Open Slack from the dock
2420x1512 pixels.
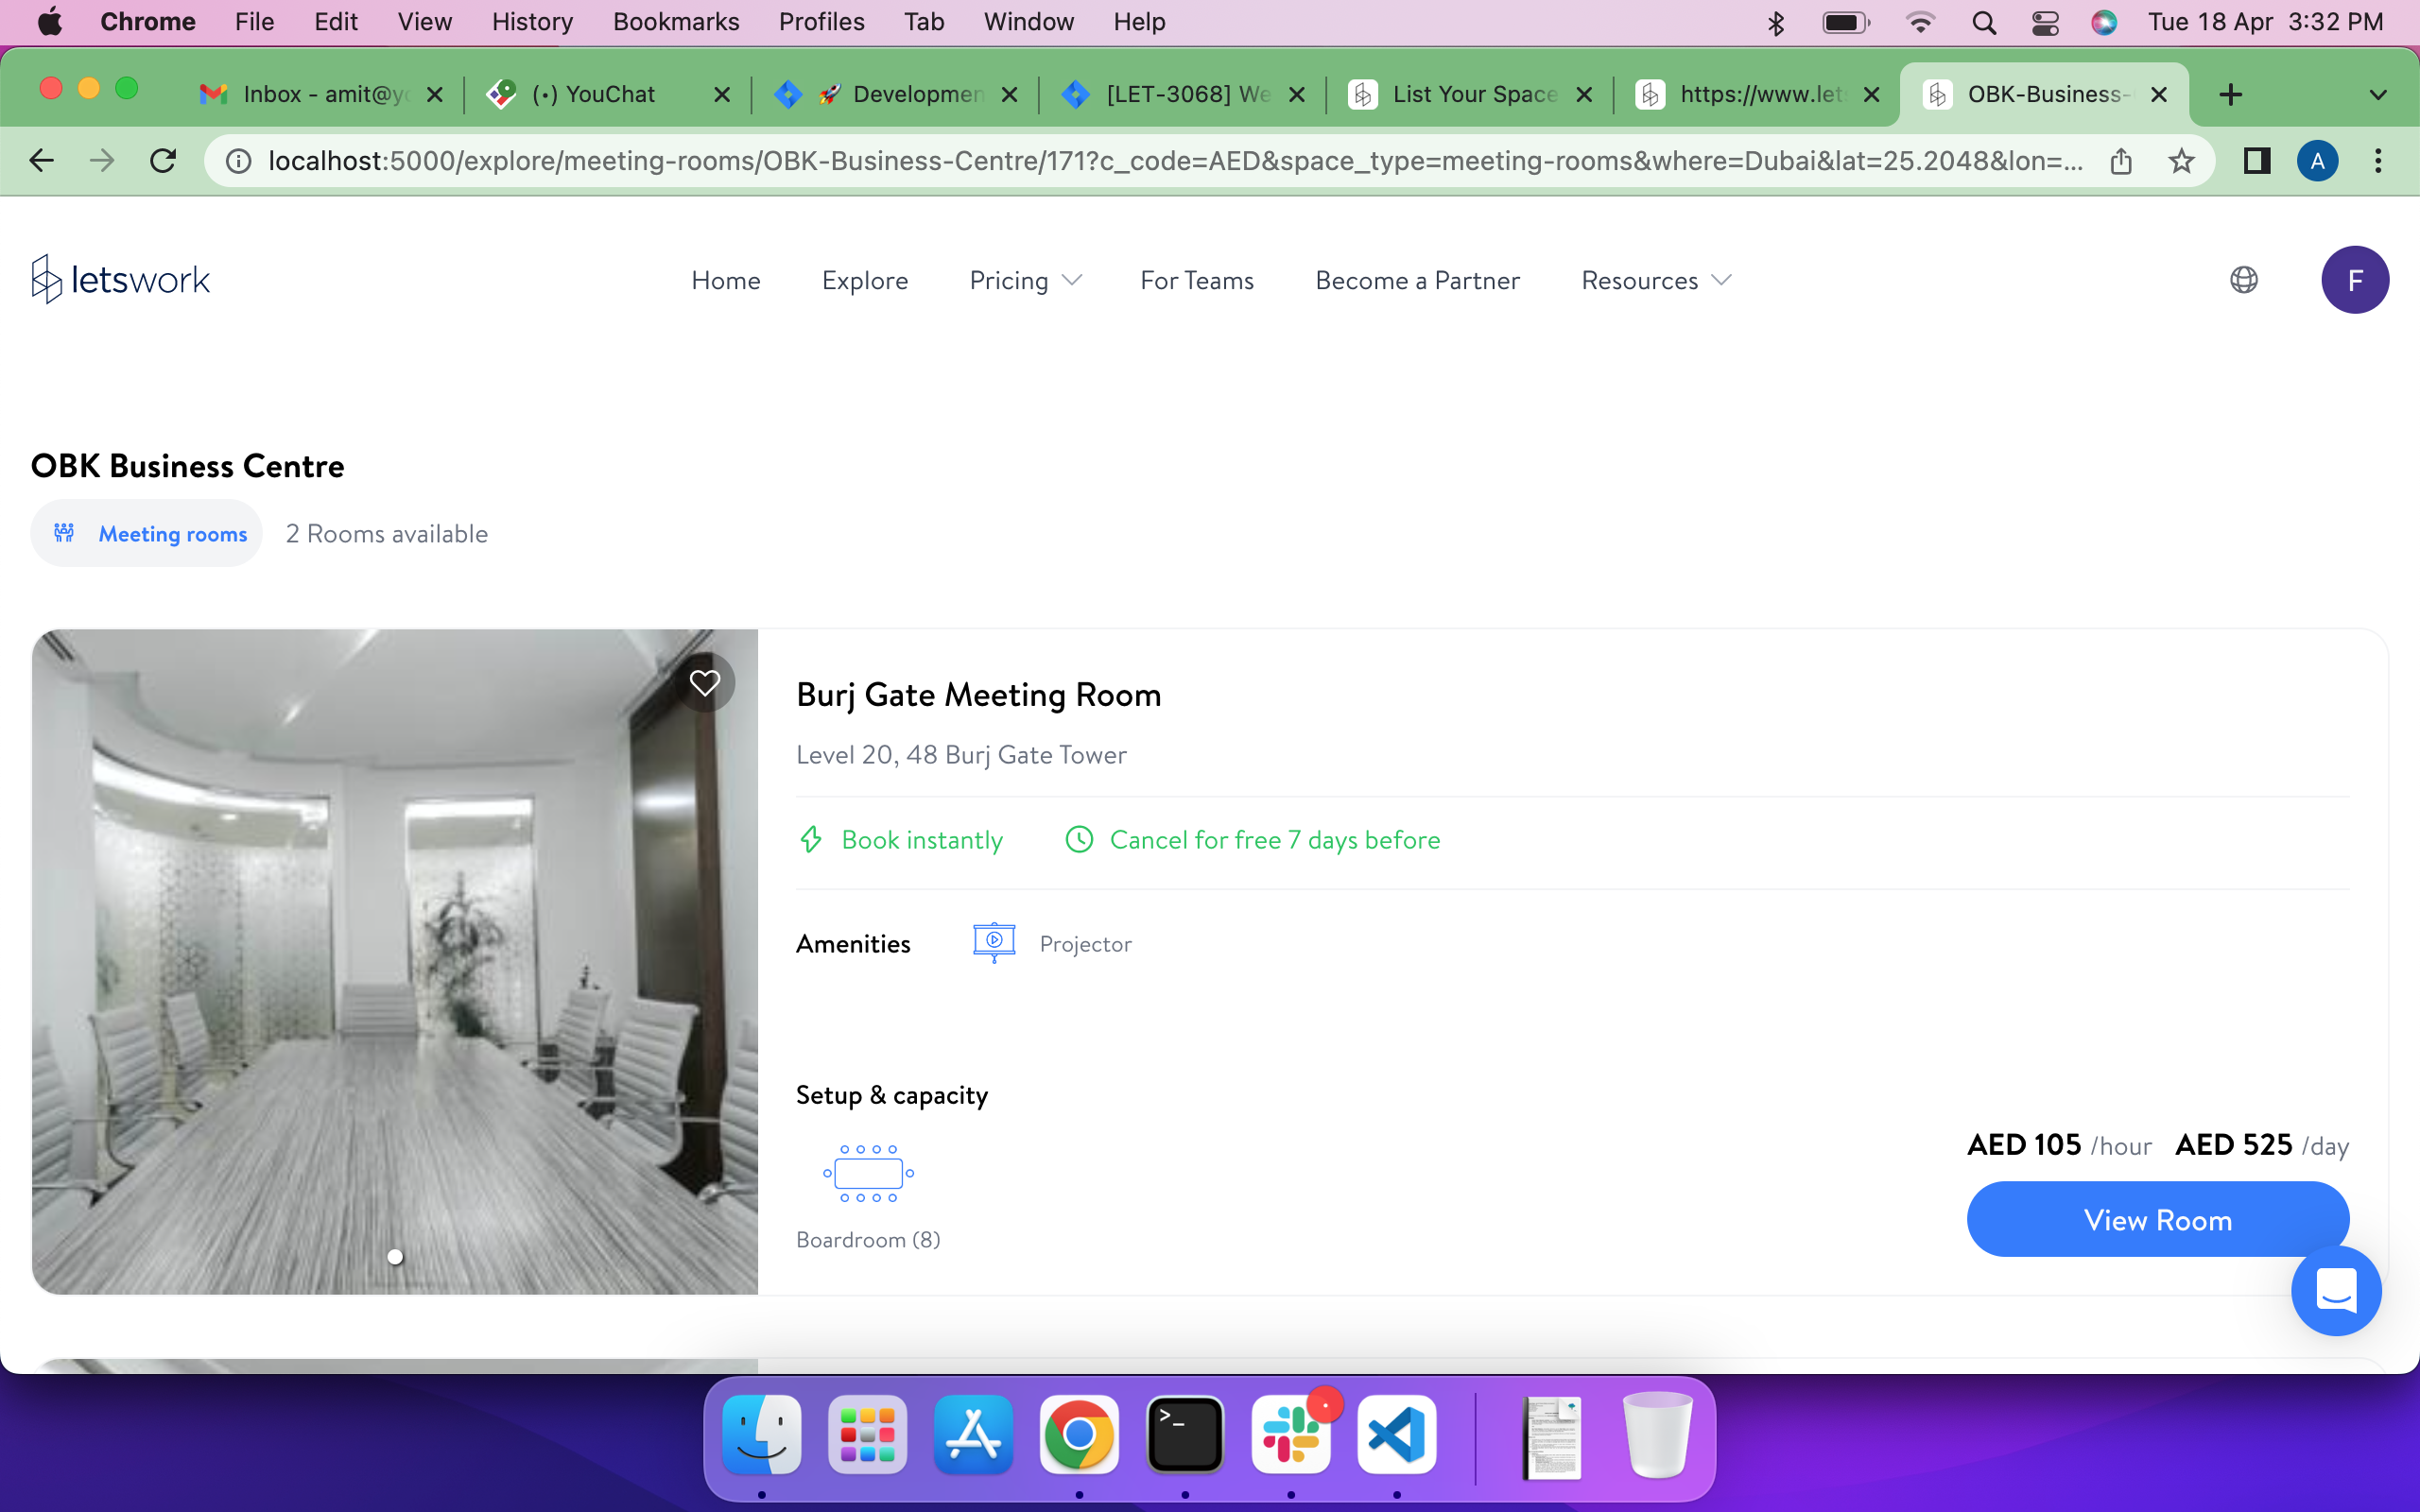point(1291,1434)
